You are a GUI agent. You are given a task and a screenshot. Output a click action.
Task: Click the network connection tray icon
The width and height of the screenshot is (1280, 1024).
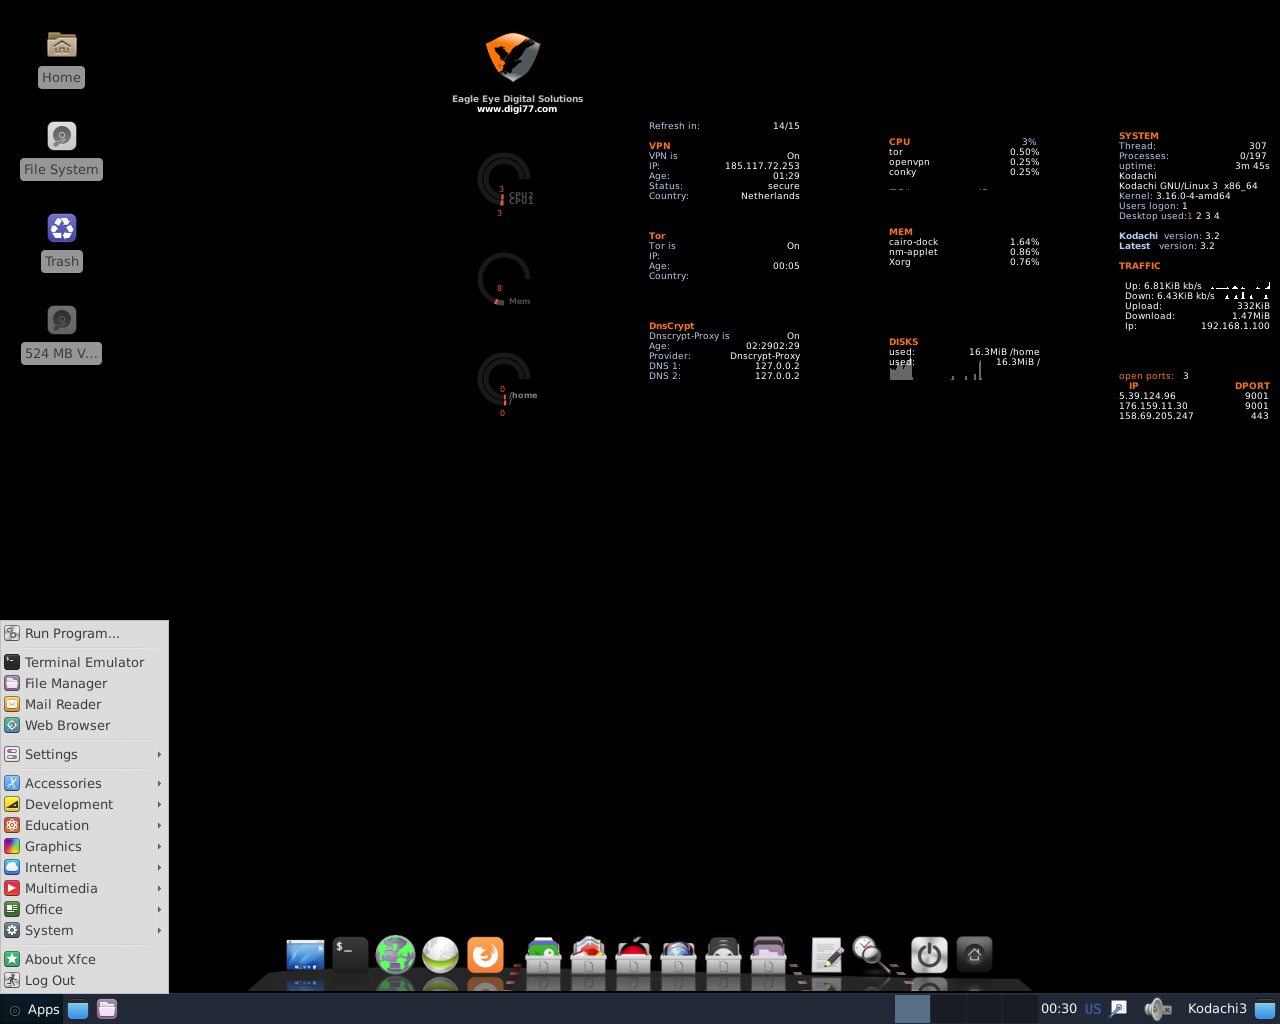pyautogui.click(x=1119, y=1009)
